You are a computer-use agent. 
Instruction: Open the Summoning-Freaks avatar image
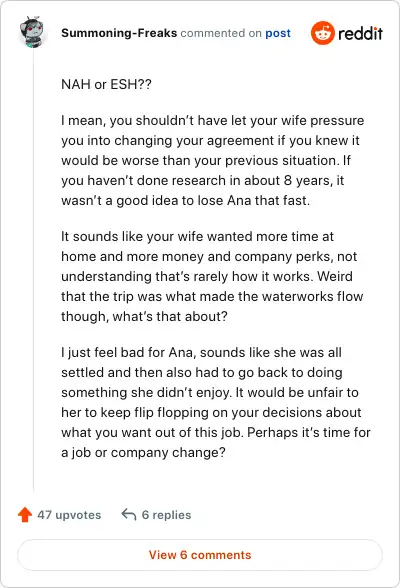pyautogui.click(x=32, y=32)
